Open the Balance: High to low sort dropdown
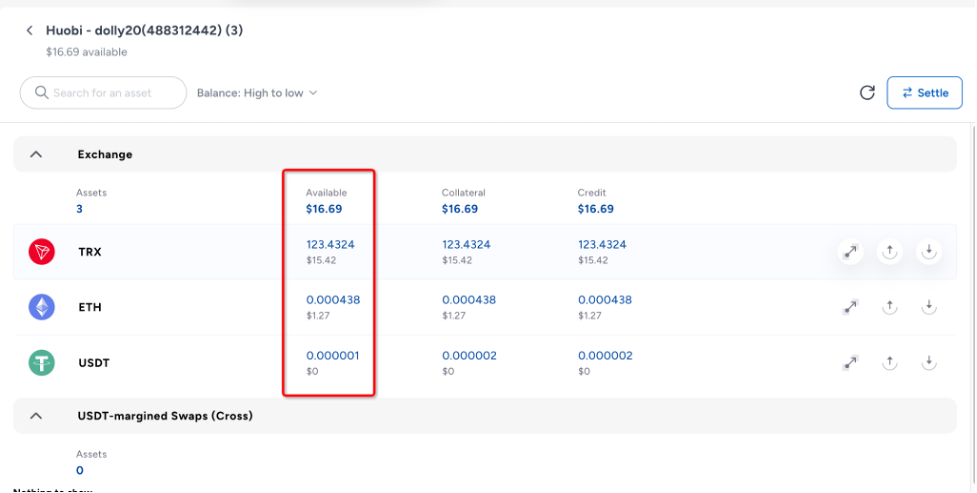Screen dimensions: 977x493 pyautogui.click(x=256, y=93)
